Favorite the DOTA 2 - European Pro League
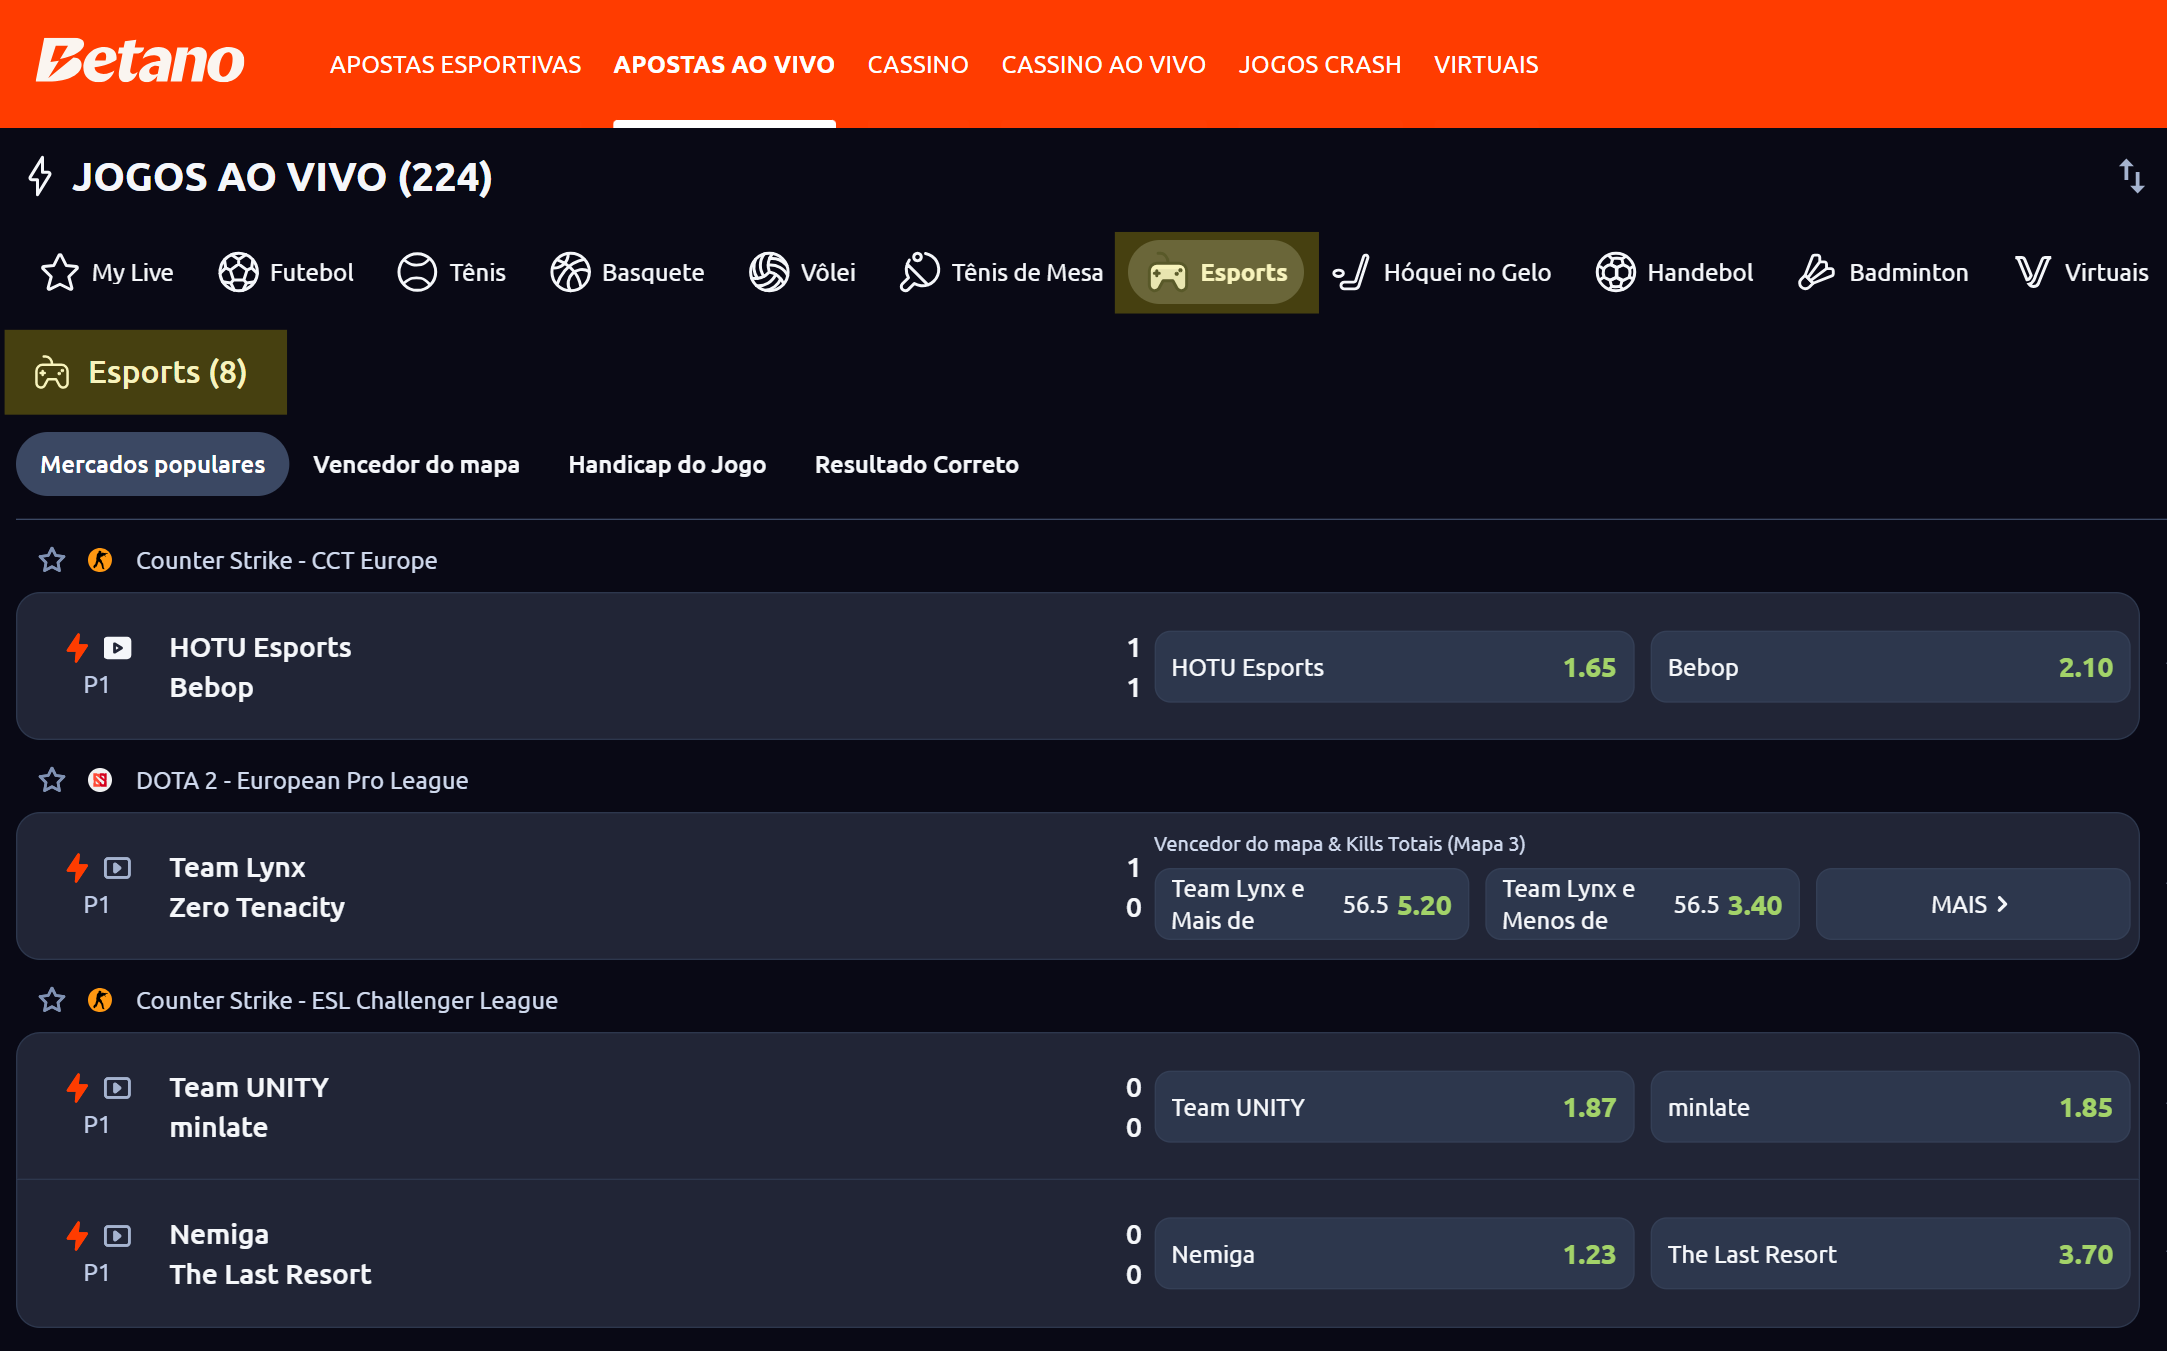Viewport: 2167px width, 1351px height. (x=52, y=780)
